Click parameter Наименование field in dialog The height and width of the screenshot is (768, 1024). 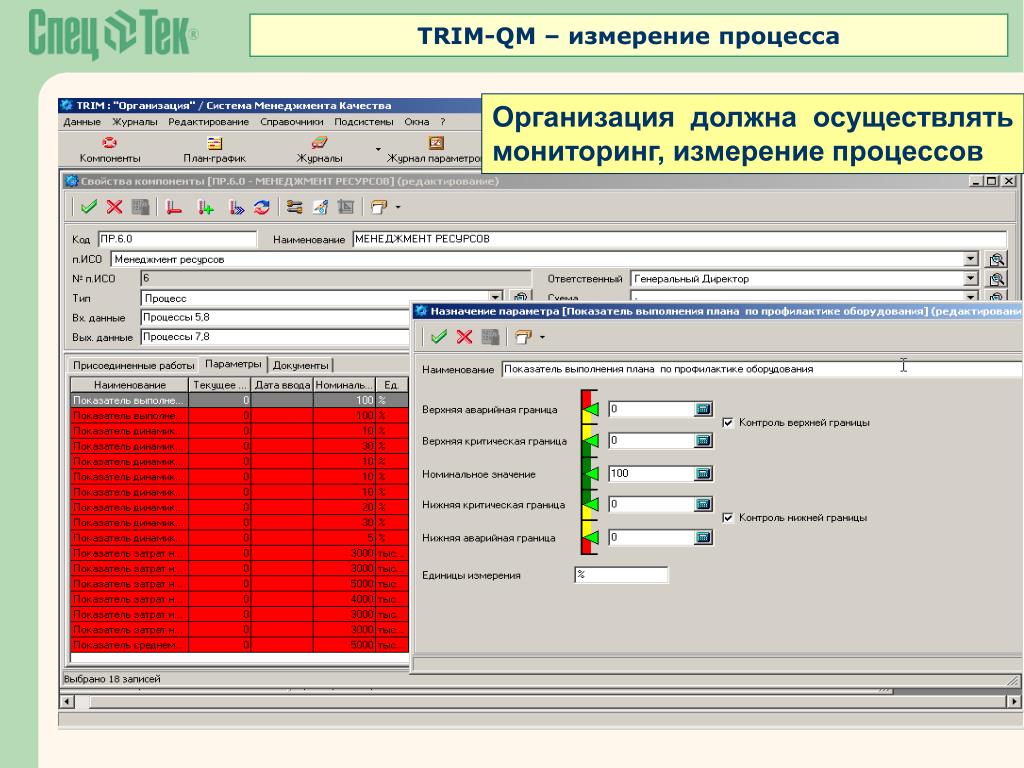coord(761,369)
